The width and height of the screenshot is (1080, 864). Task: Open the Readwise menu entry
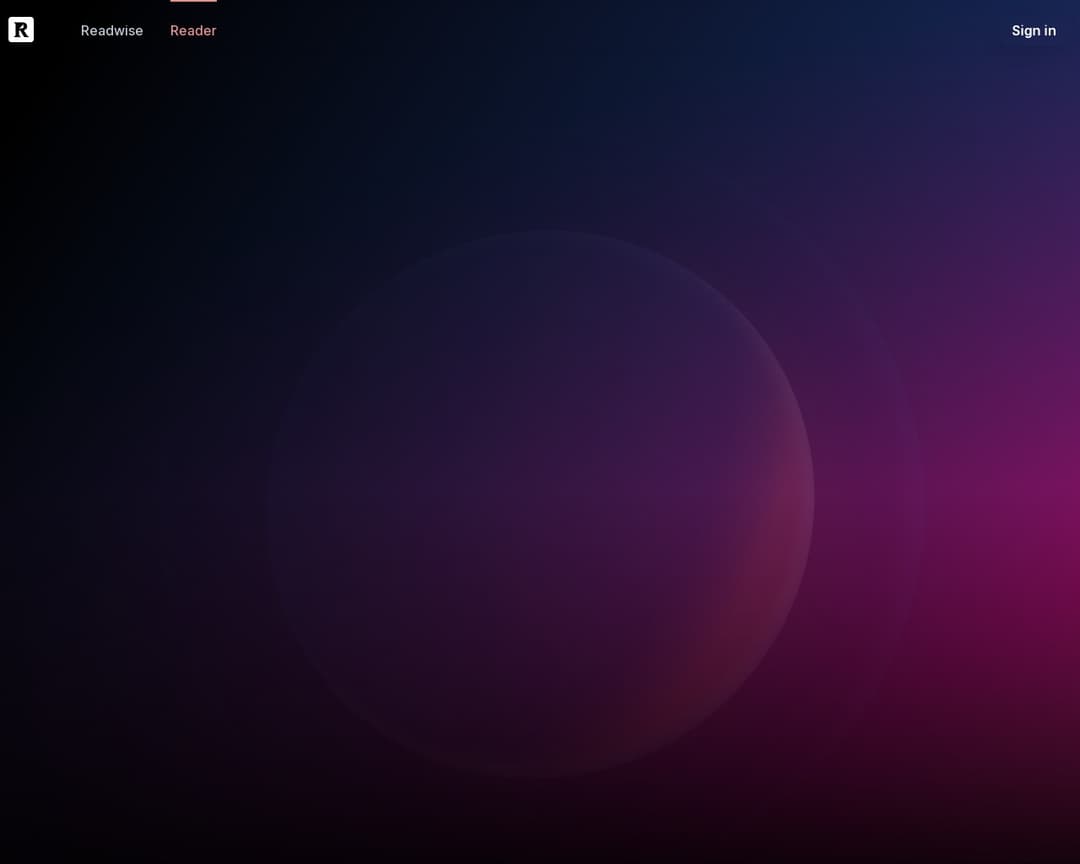(112, 31)
